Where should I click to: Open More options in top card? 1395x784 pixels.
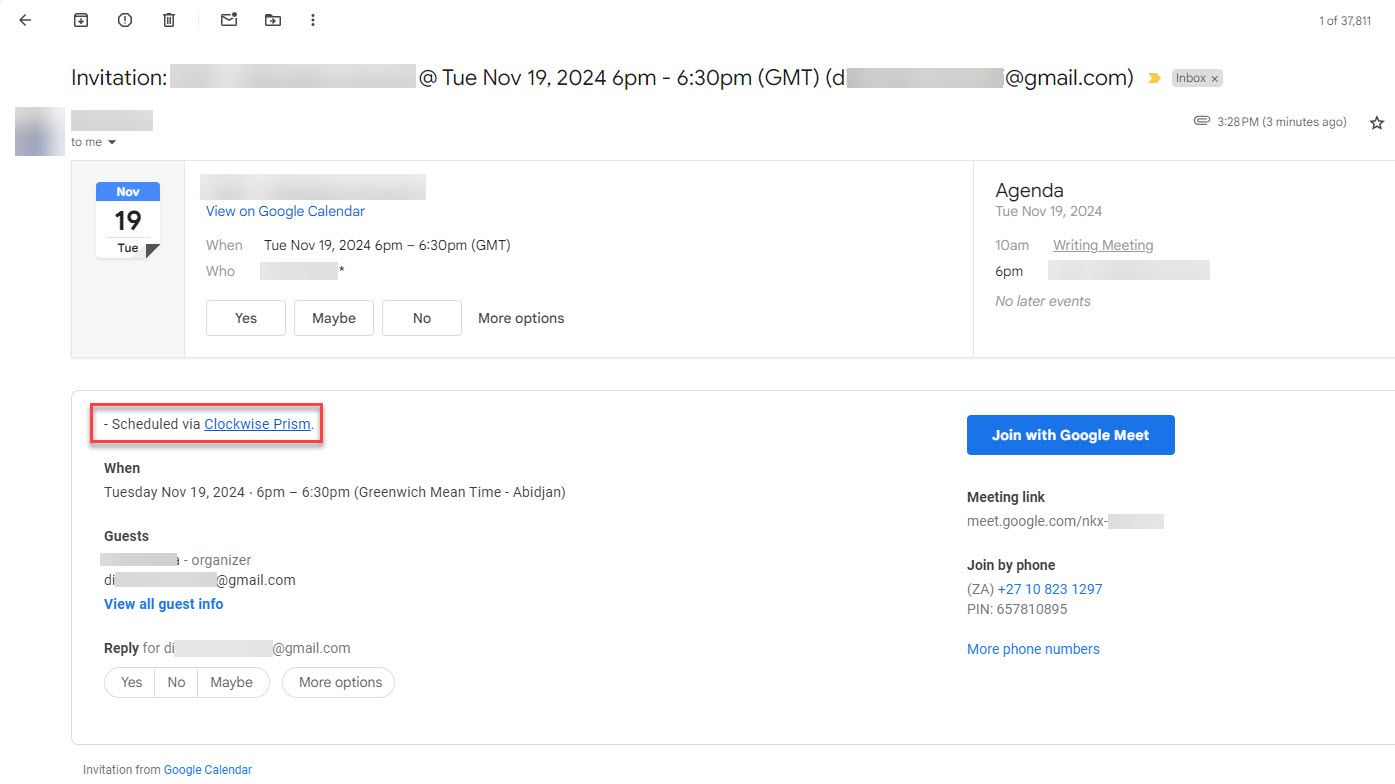520,318
